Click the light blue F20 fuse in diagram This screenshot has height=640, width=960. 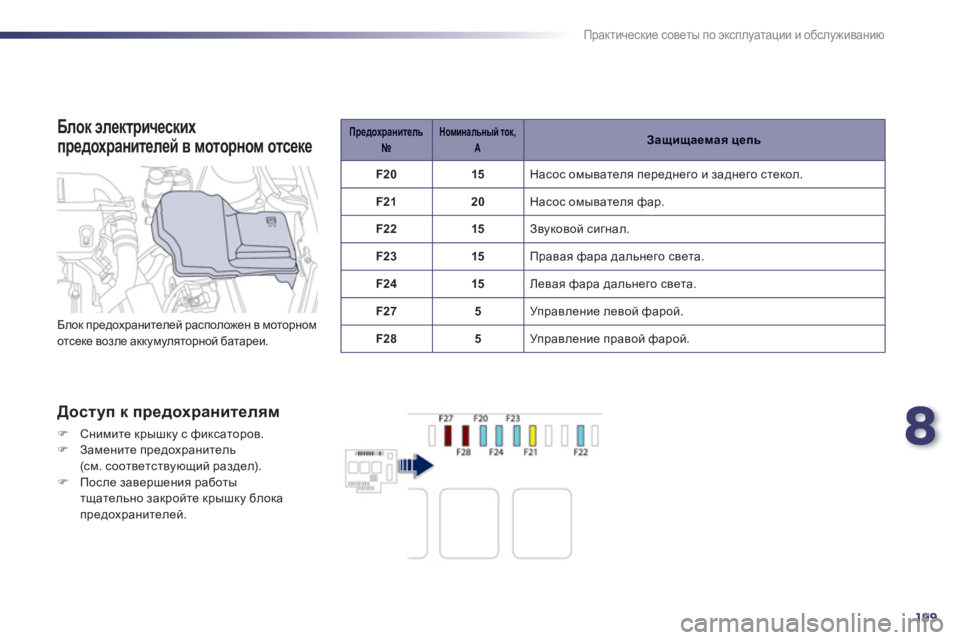483,435
